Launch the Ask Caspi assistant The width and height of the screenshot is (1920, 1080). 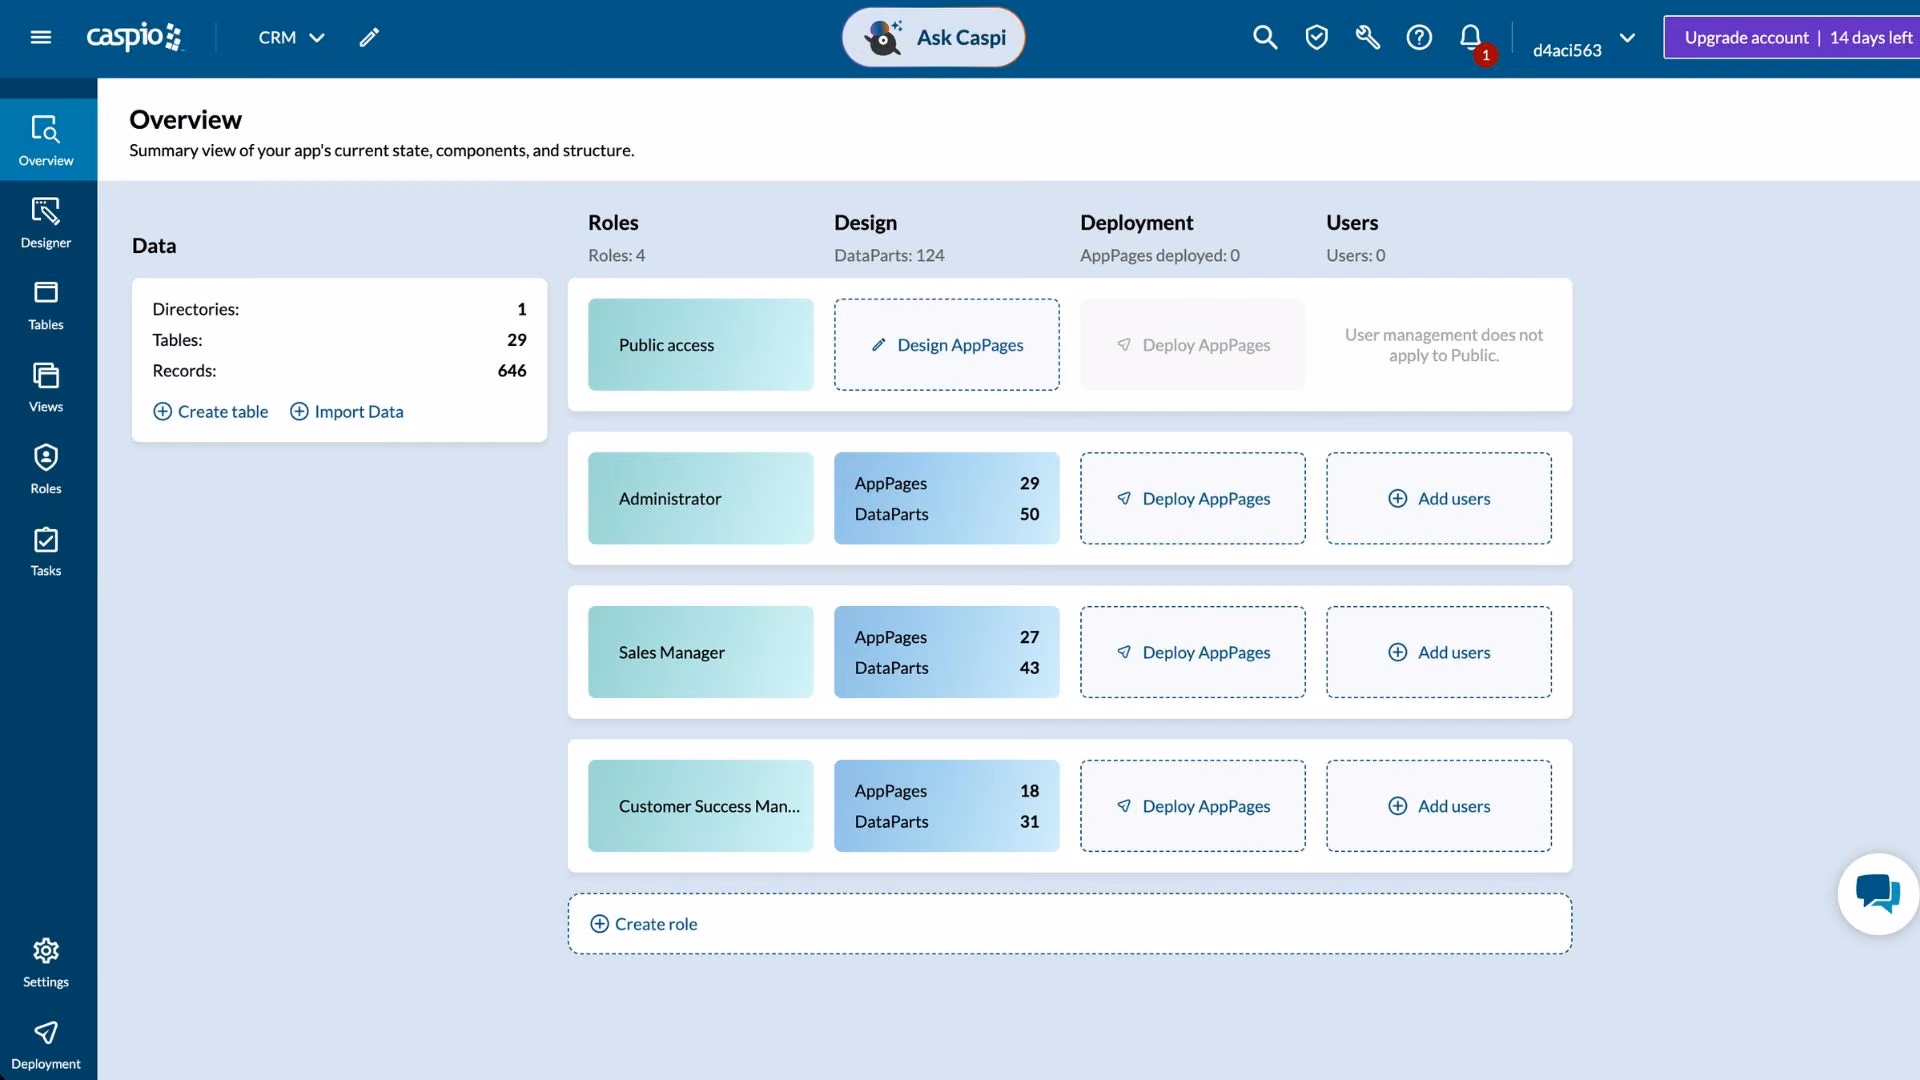933,37
